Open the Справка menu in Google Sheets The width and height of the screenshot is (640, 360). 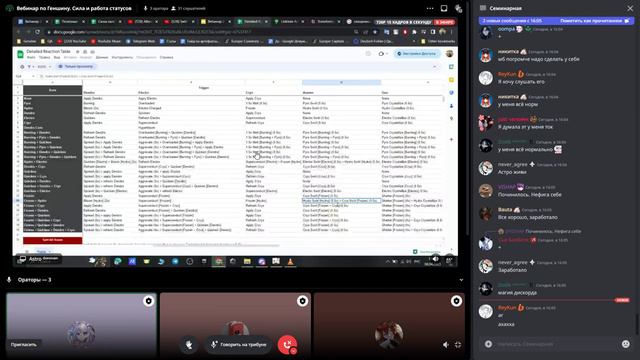click(167, 58)
